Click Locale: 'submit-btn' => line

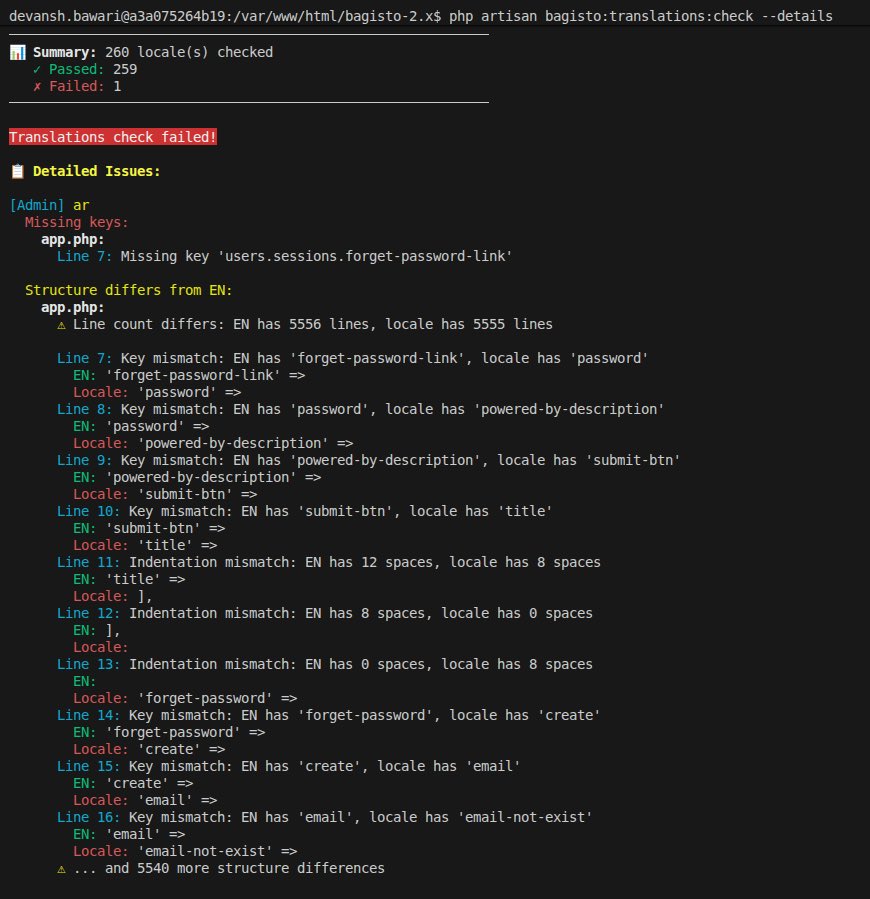165,495
